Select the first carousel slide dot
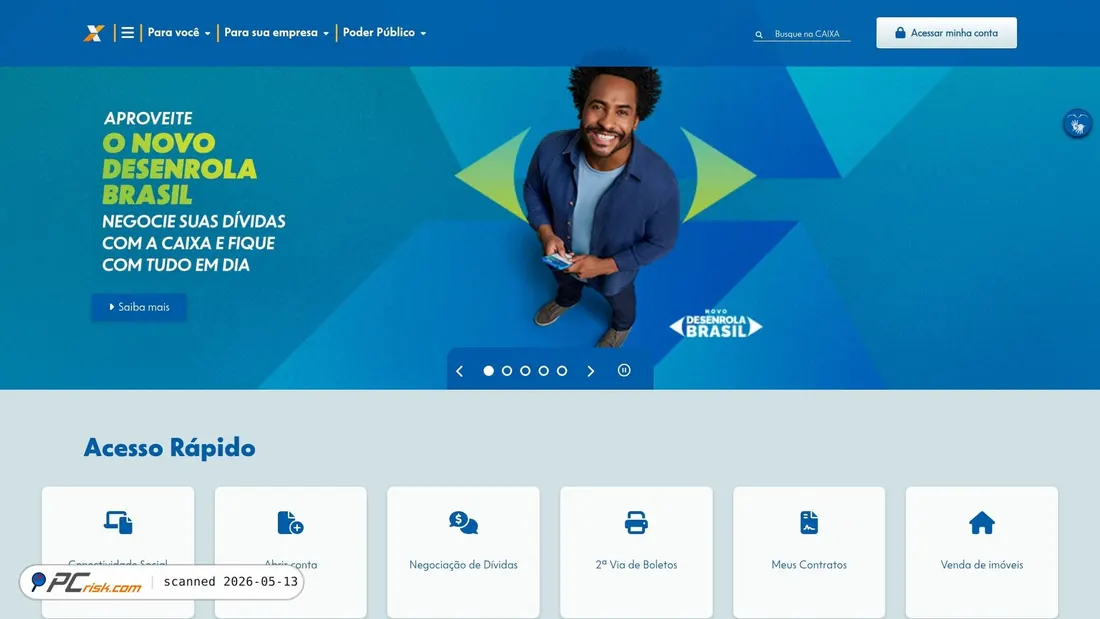Screen dimensions: 1100x619 (x=489, y=371)
